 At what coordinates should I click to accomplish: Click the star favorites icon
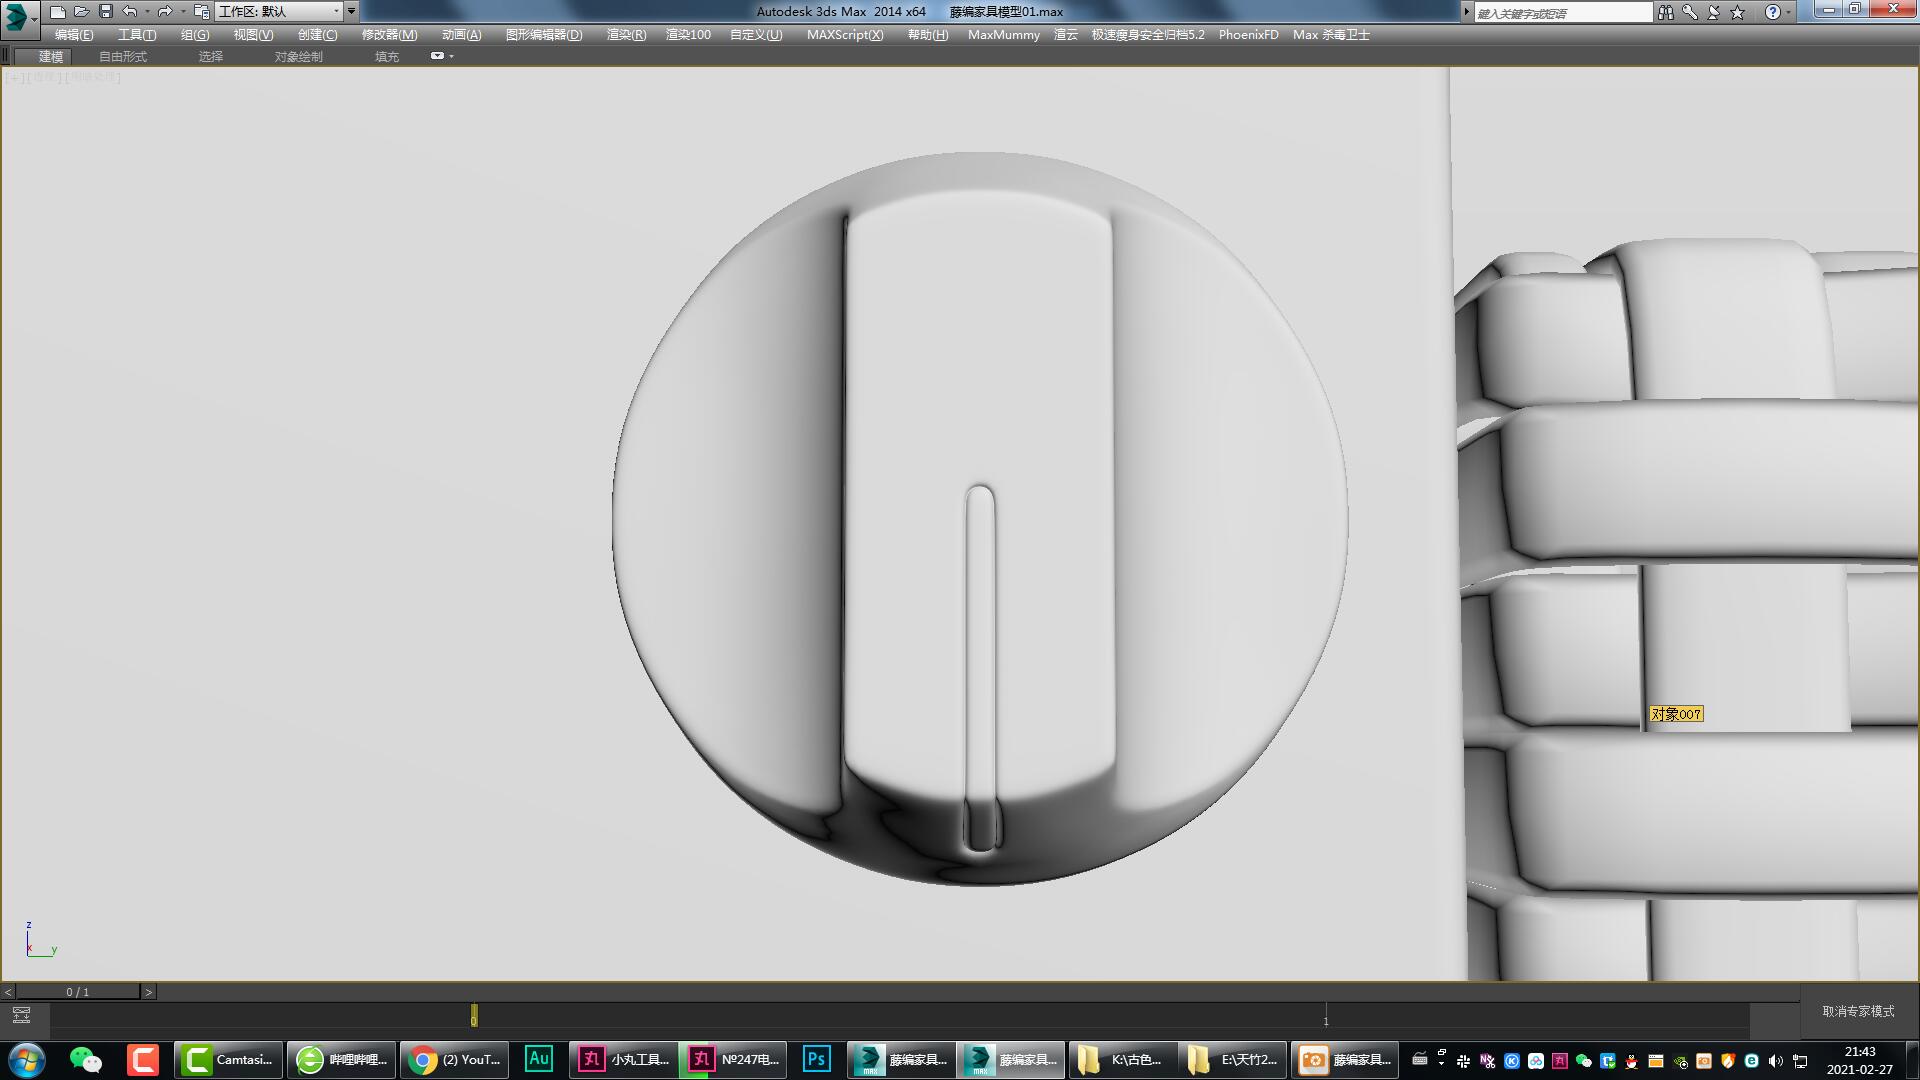pos(1738,12)
